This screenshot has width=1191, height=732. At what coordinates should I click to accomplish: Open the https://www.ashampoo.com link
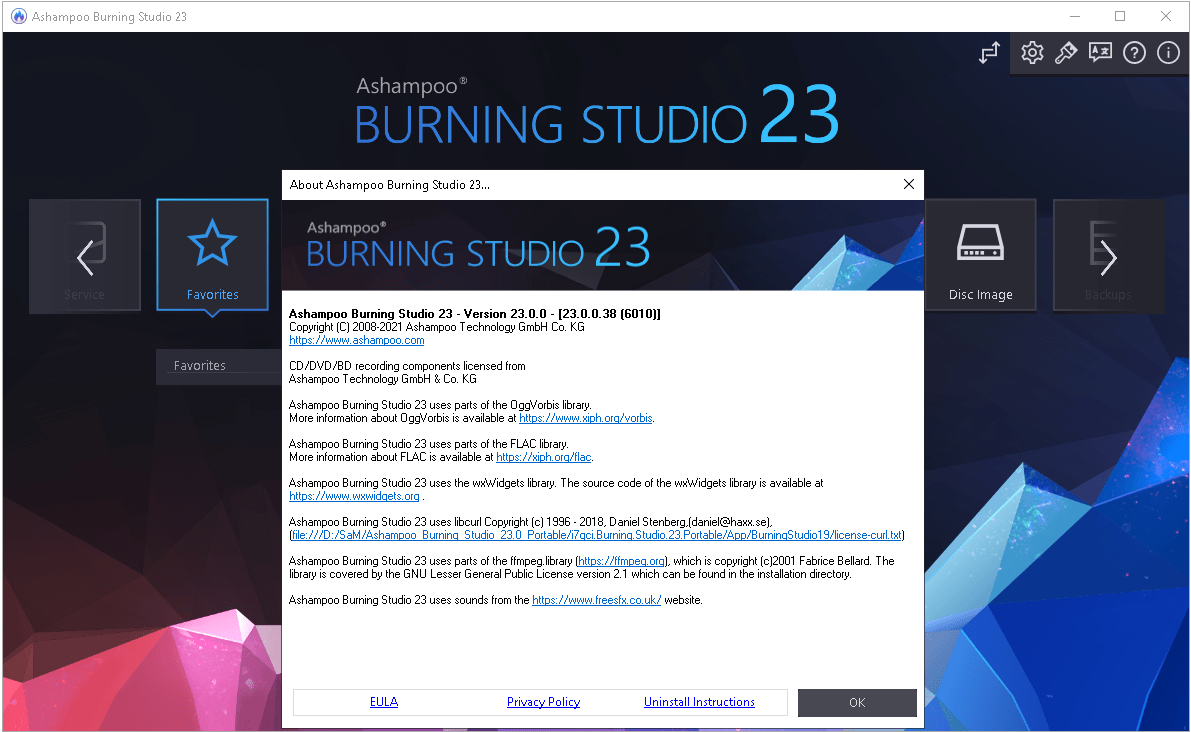click(x=356, y=340)
